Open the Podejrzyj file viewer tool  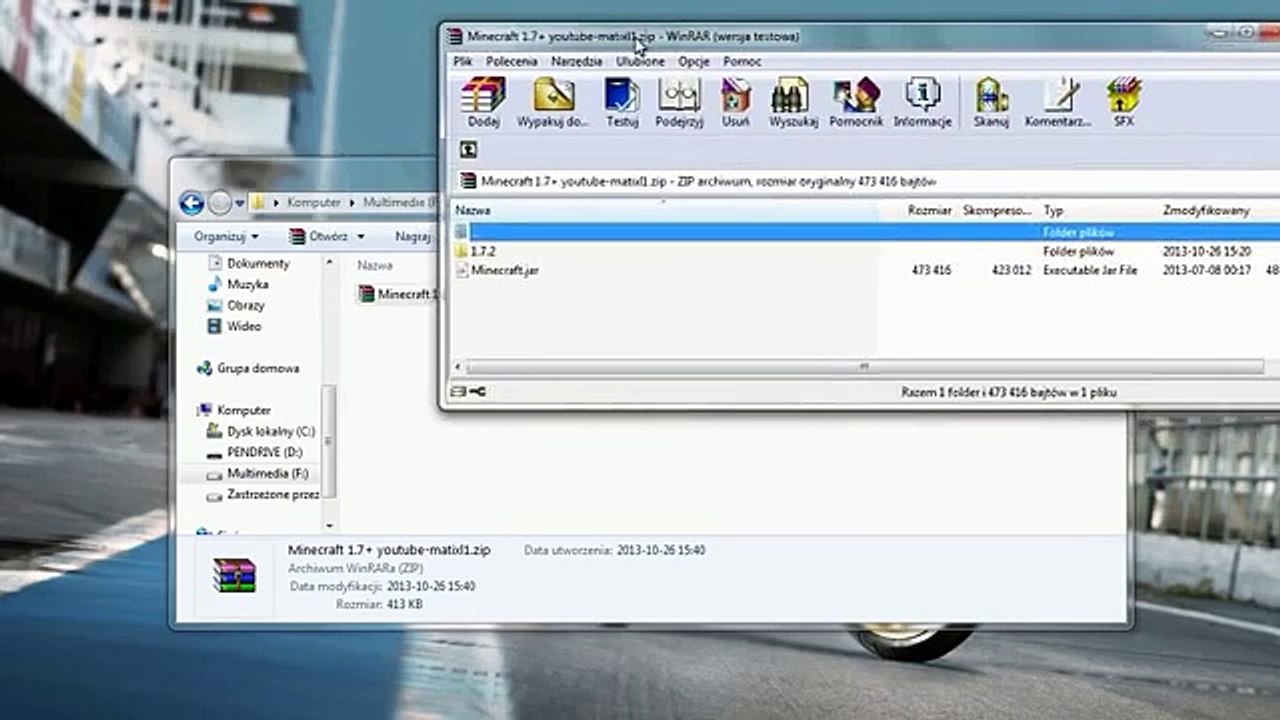[x=679, y=102]
